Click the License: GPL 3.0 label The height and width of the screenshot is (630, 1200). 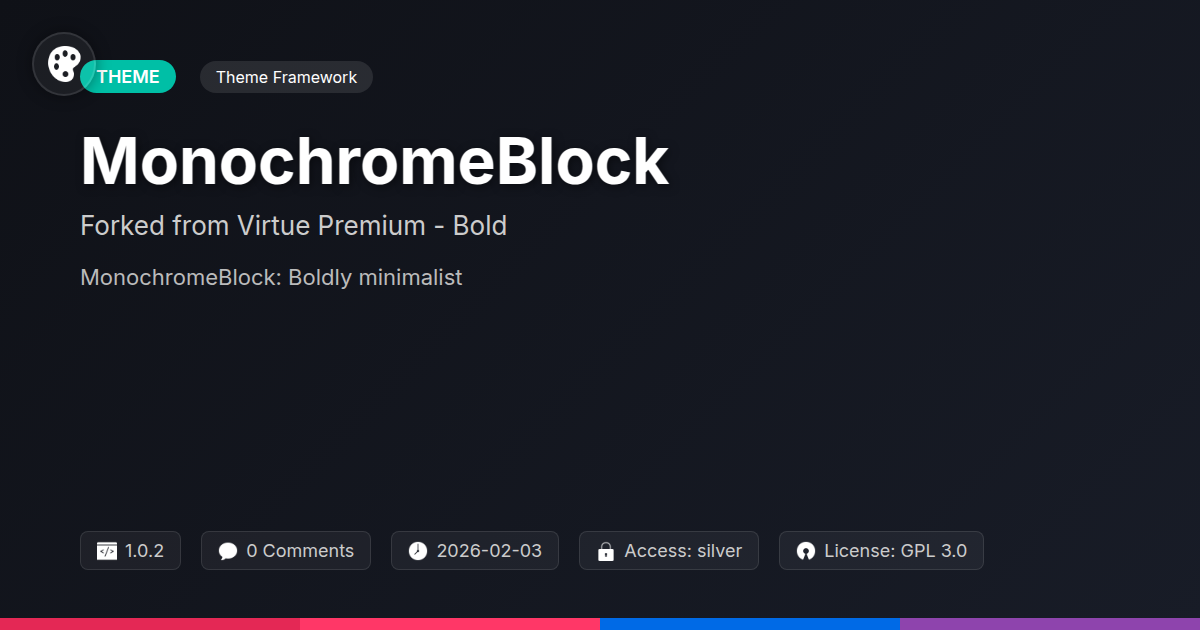tap(895, 551)
